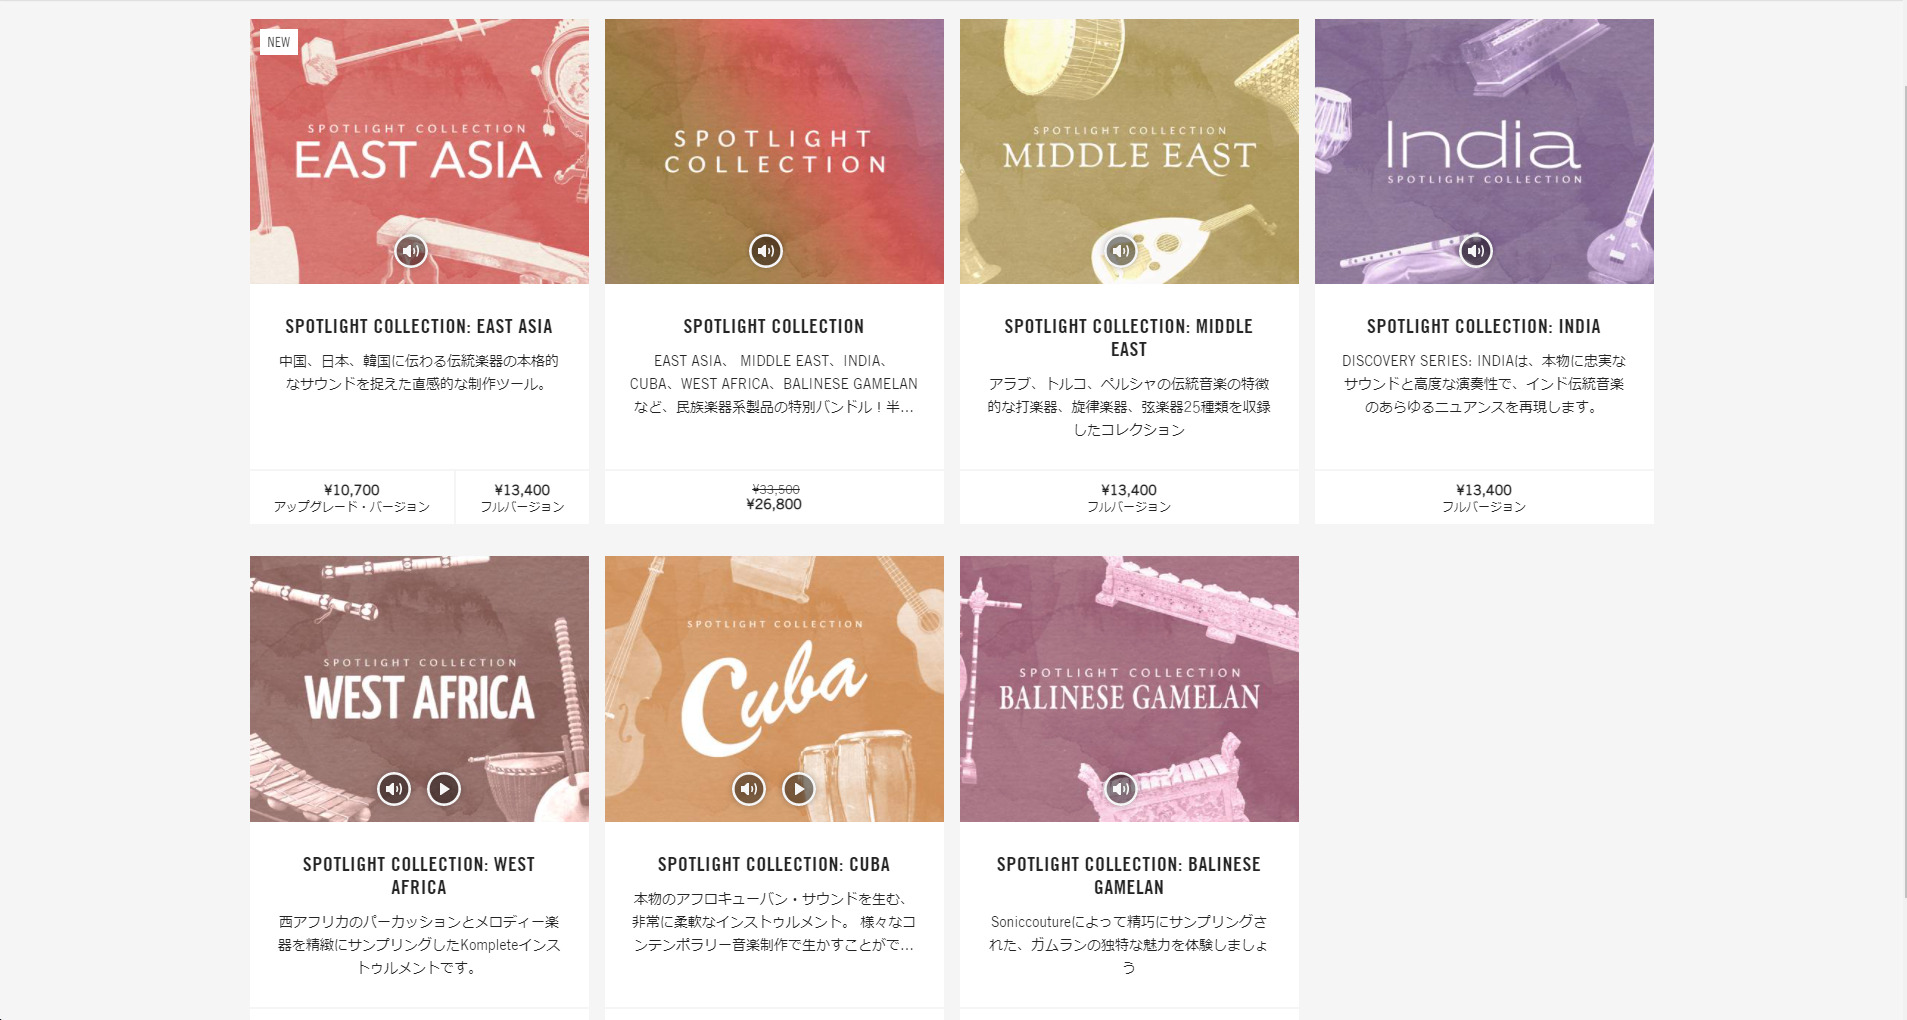Play video on Cuba card
The image size is (1907, 1020).
point(799,789)
